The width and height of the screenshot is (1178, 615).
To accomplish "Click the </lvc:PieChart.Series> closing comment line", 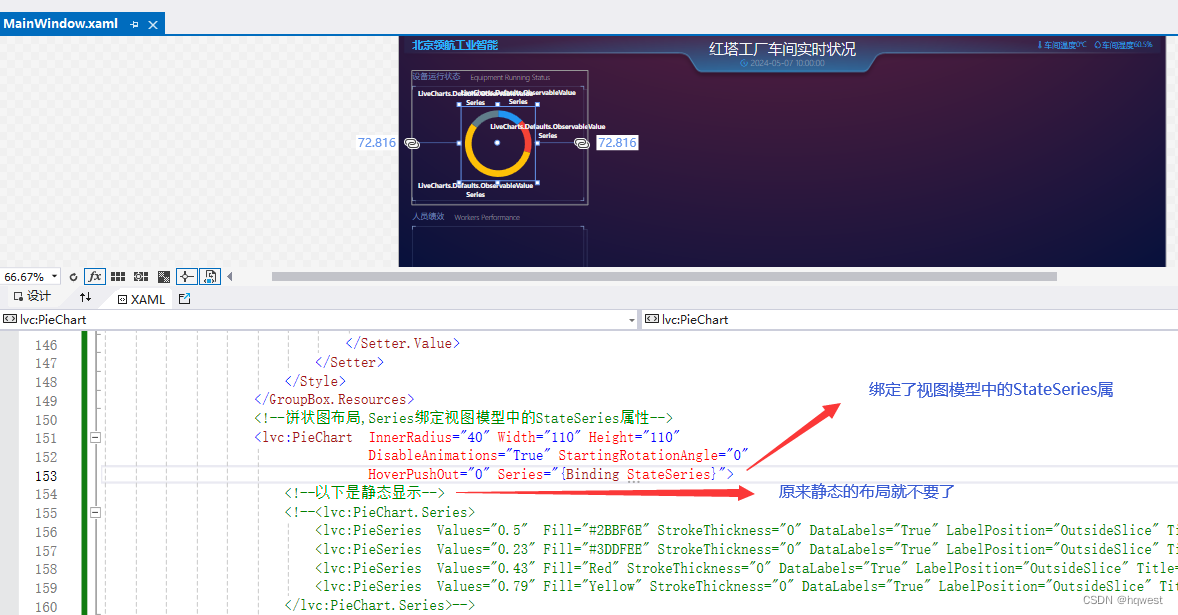I will click(379, 605).
